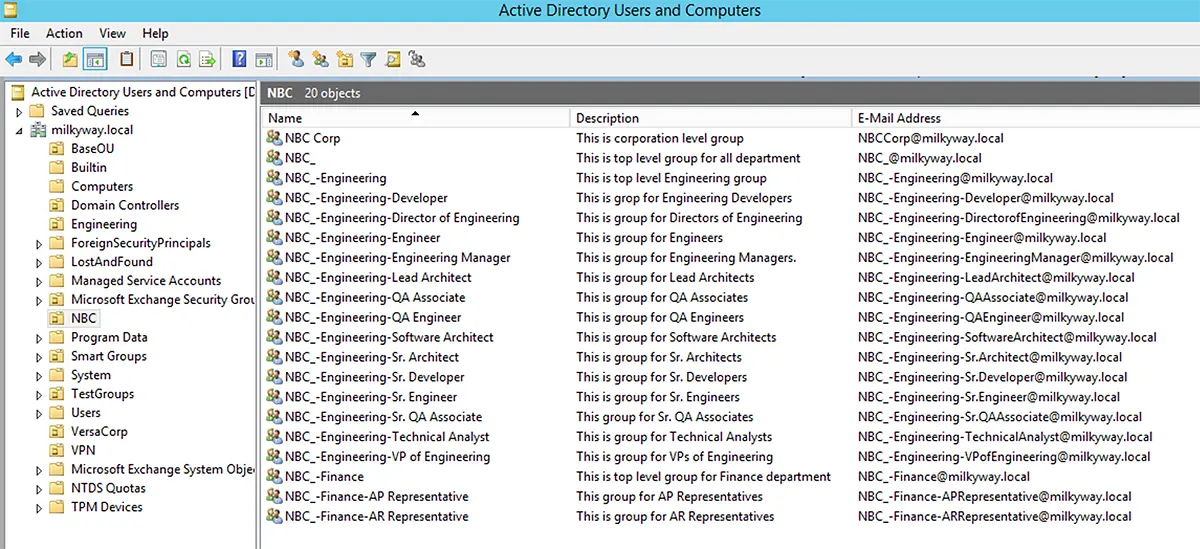
Task: Select the NBC_-Engineering-VP of Engineering group
Action: coord(387,457)
